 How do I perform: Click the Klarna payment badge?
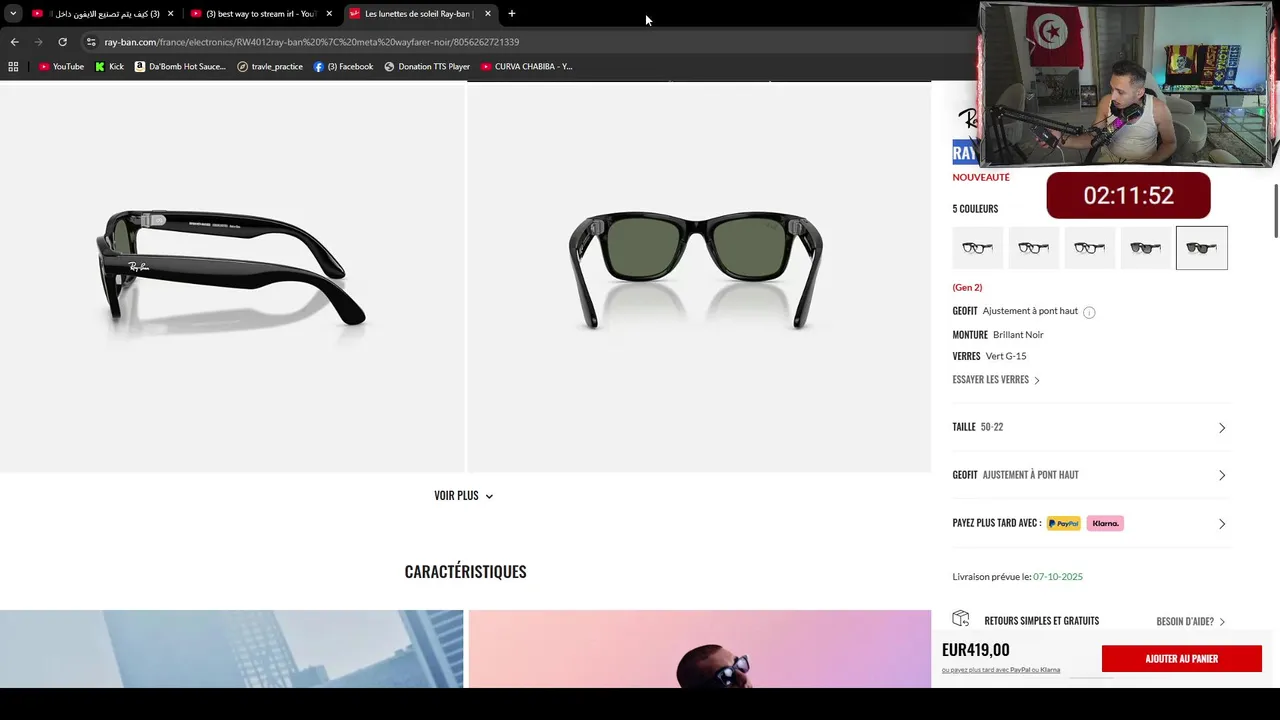pos(1105,523)
